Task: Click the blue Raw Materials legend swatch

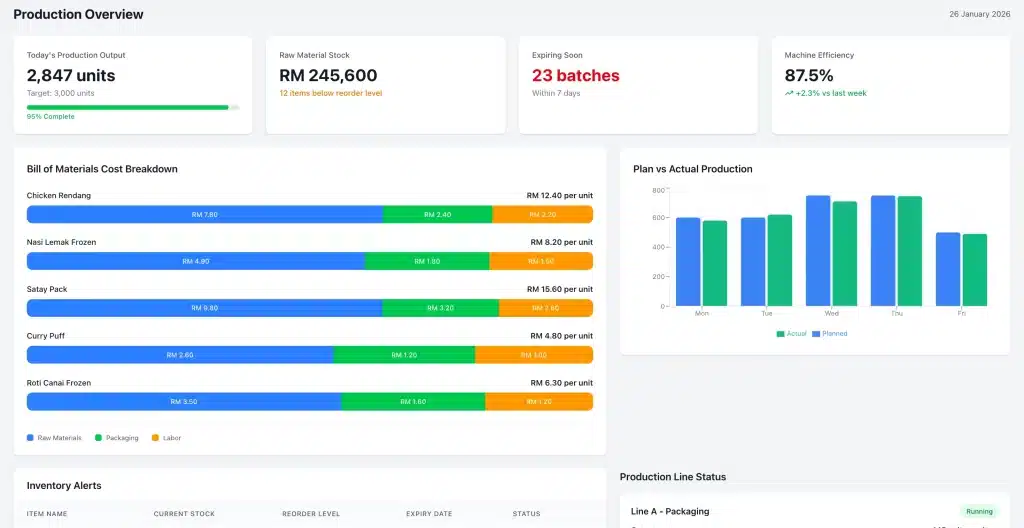Action: [30, 438]
